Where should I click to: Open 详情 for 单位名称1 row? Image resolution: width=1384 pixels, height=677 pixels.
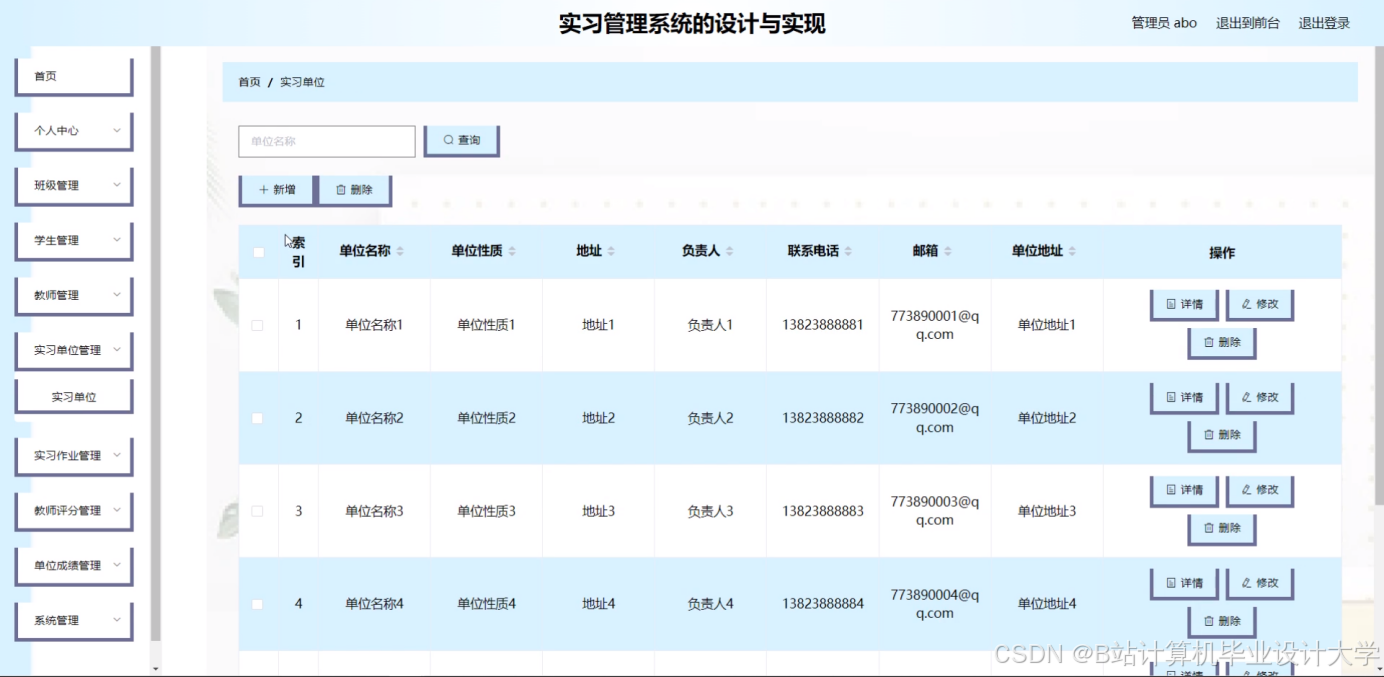[x=1184, y=304]
